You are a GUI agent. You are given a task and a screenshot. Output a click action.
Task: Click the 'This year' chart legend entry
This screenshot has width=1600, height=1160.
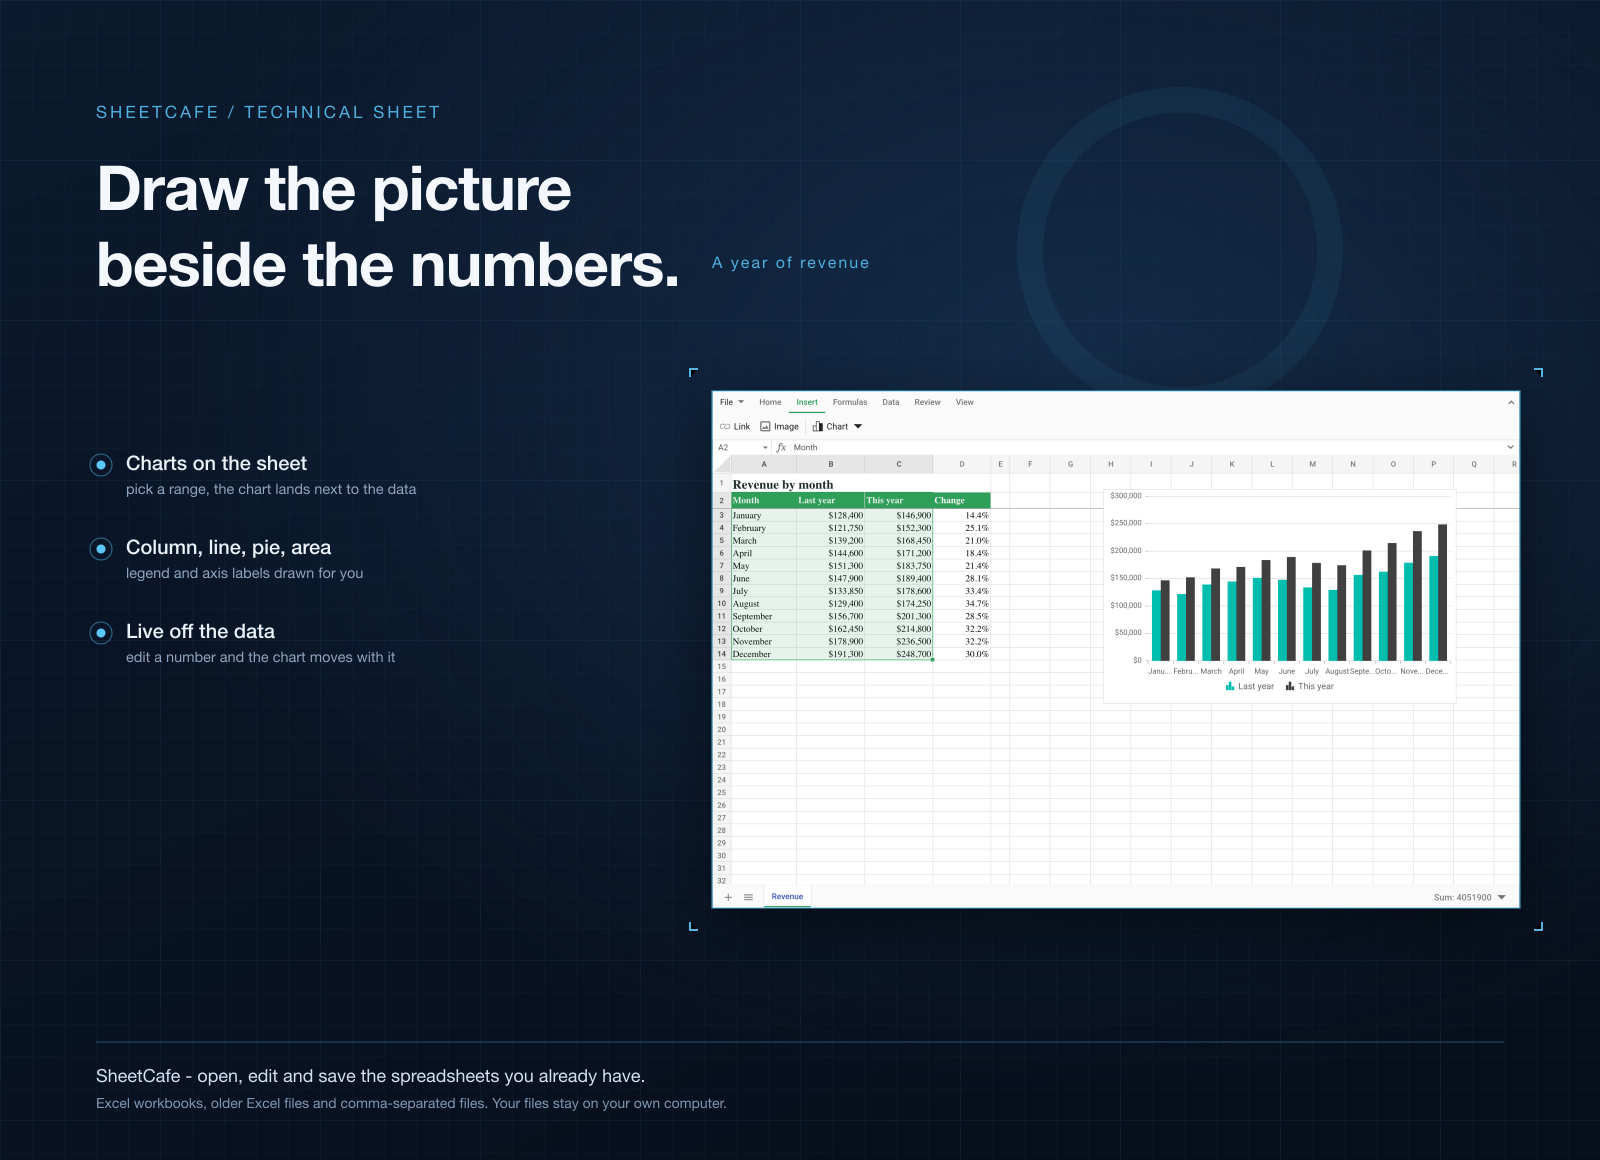(x=1310, y=686)
